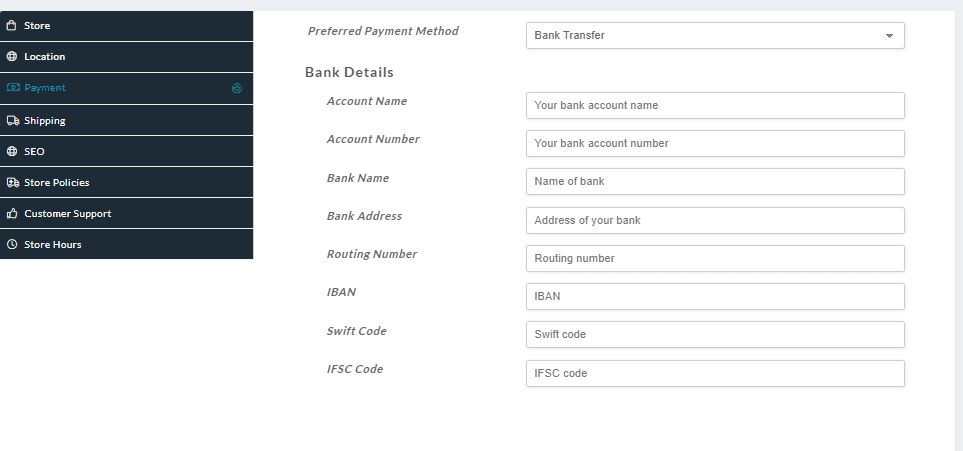Click the SEO globe icon
This screenshot has width=963, height=451.
pyautogui.click(x=12, y=152)
